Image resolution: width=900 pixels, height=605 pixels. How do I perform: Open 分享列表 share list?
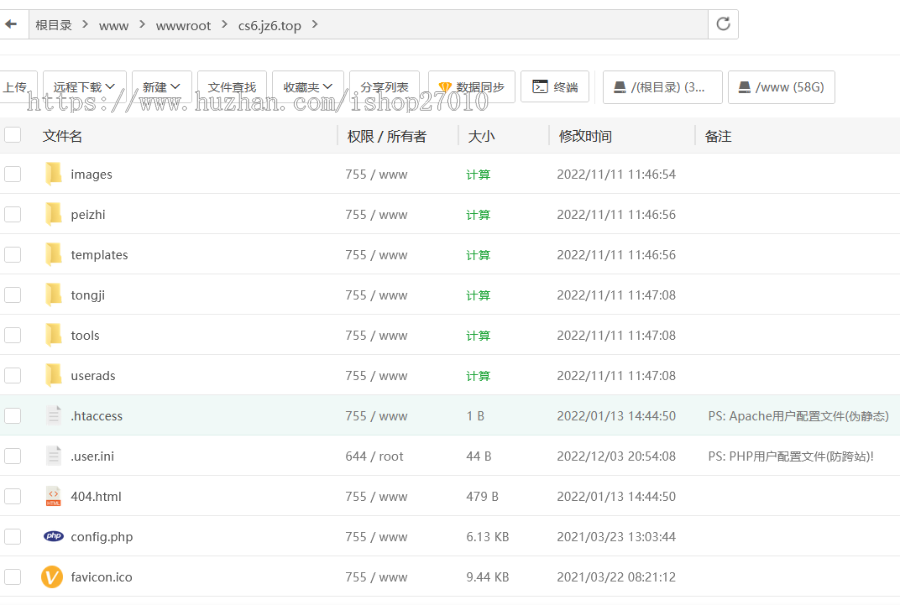(x=384, y=87)
